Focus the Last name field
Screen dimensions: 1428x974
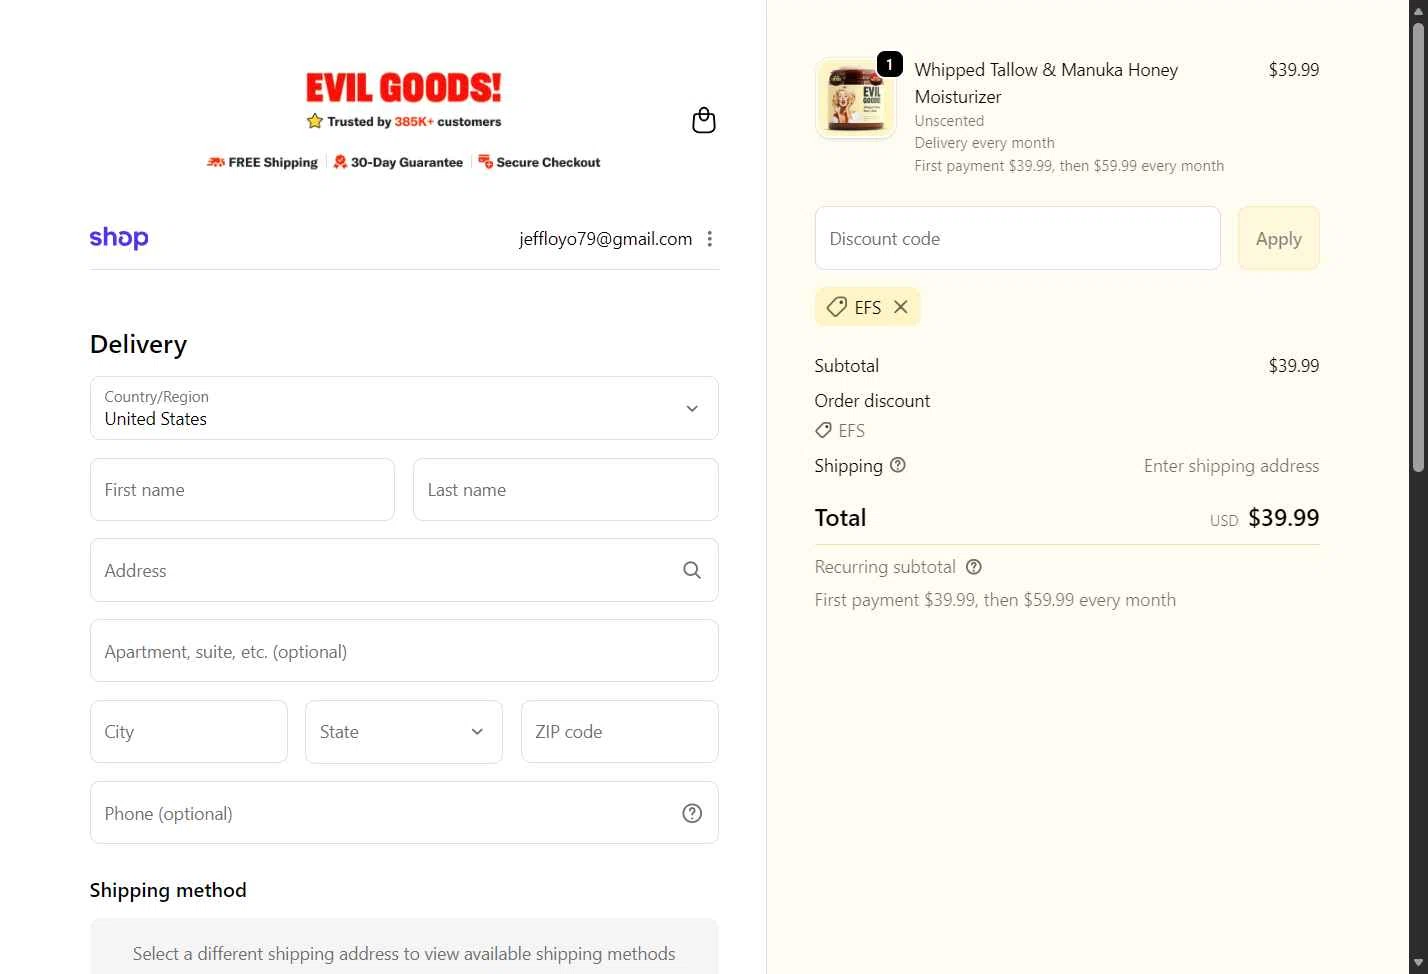point(566,490)
